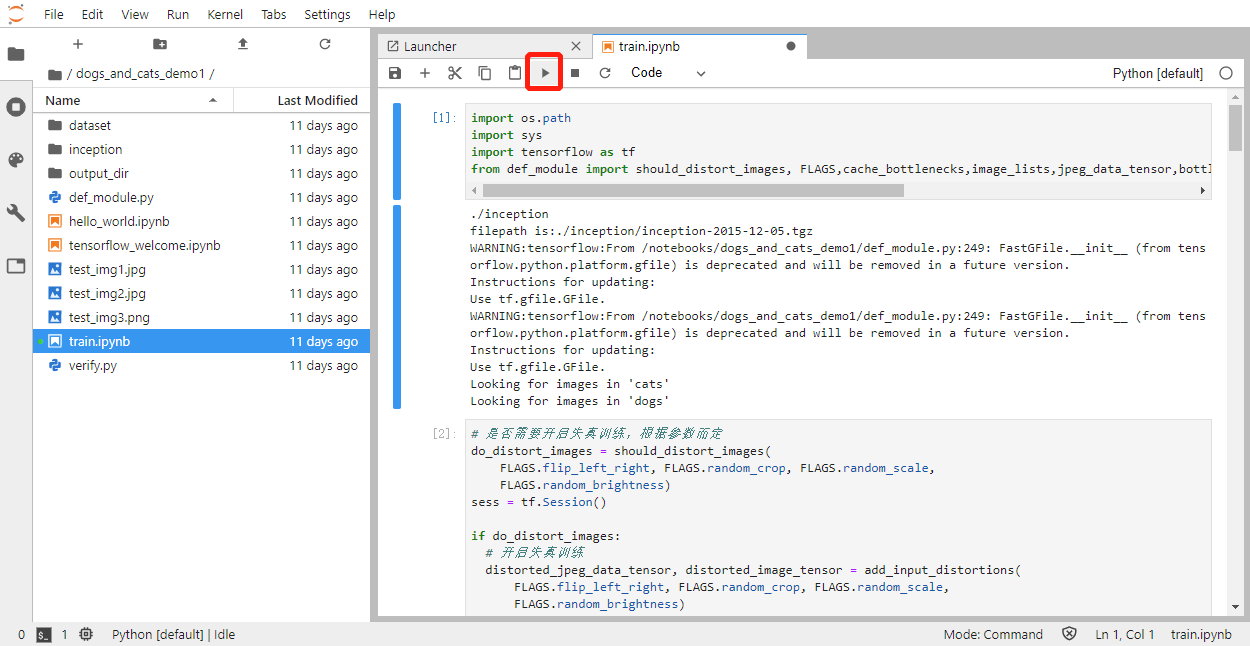
Task: Cut the selected cells
Action: 455,72
